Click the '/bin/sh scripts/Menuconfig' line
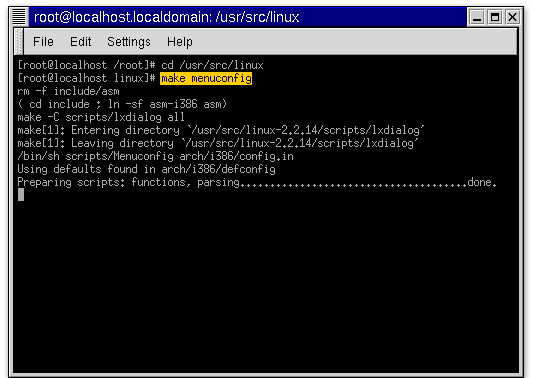 click(x=155, y=156)
